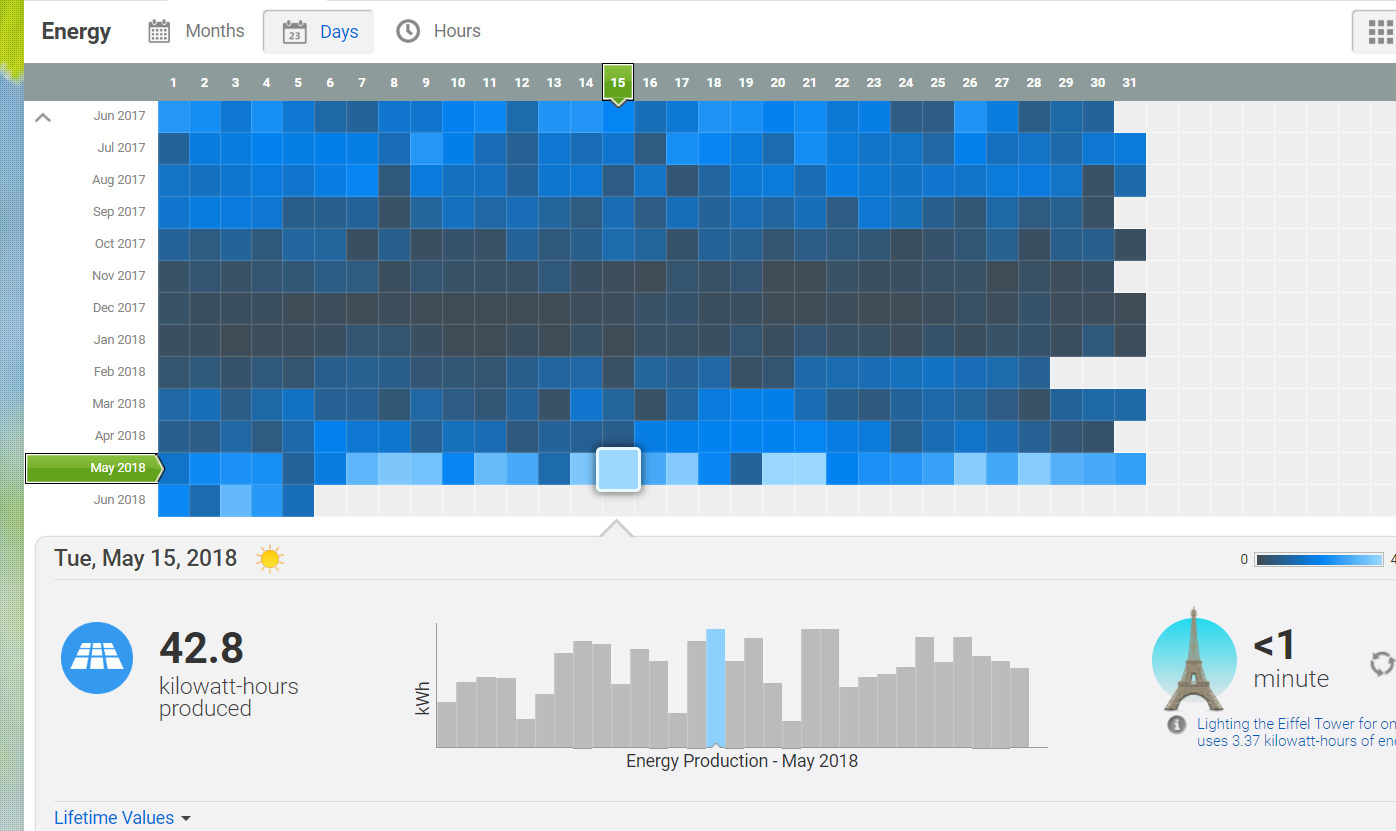Click the calendar icon beside Months
The image size is (1396, 831).
[159, 31]
